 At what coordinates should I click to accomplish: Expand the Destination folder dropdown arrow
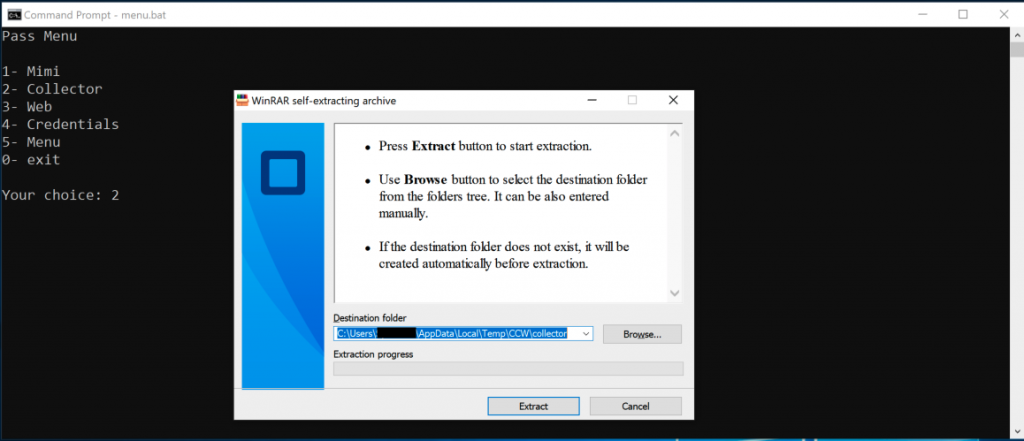tap(585, 334)
